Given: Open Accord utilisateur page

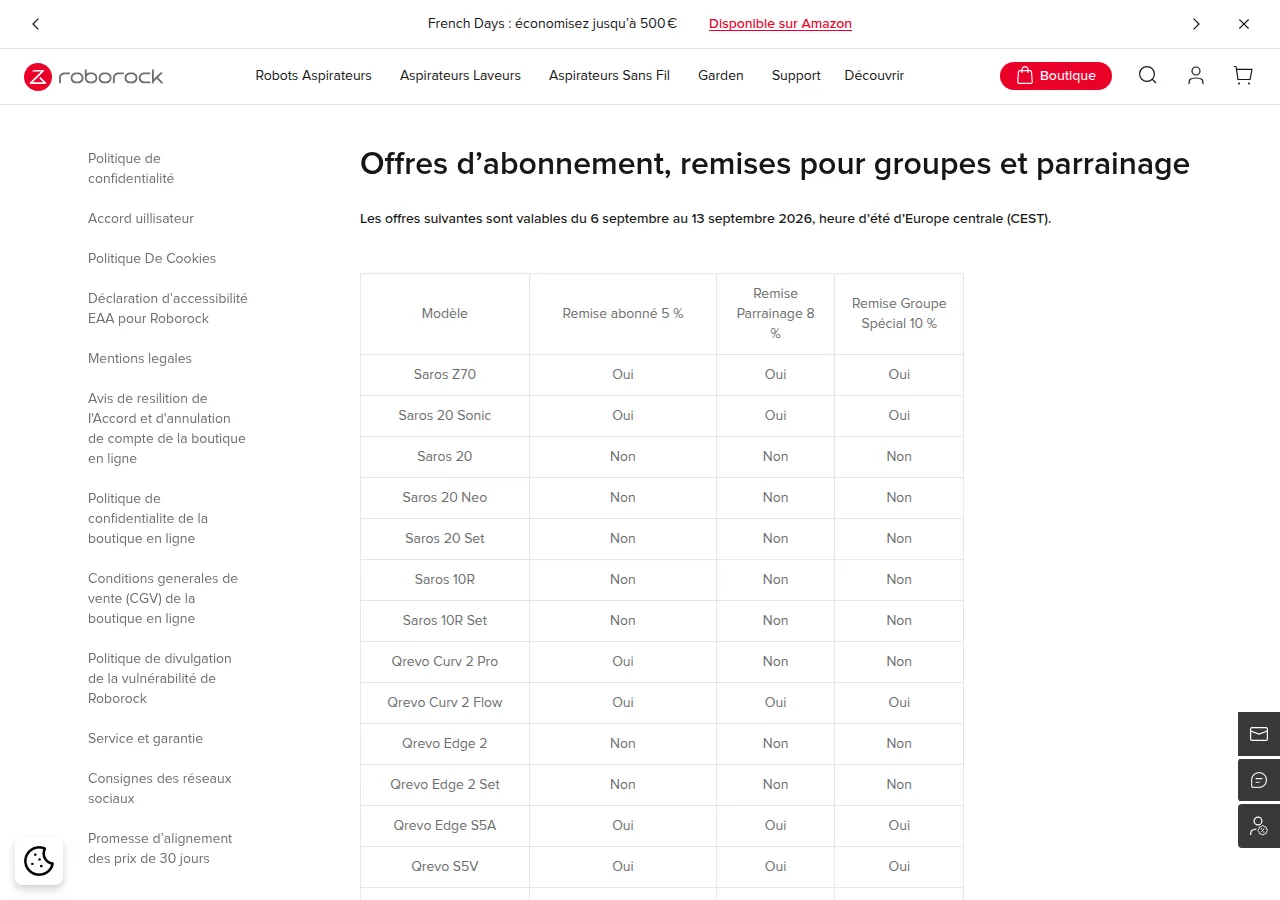Looking at the screenshot, I should click(141, 218).
